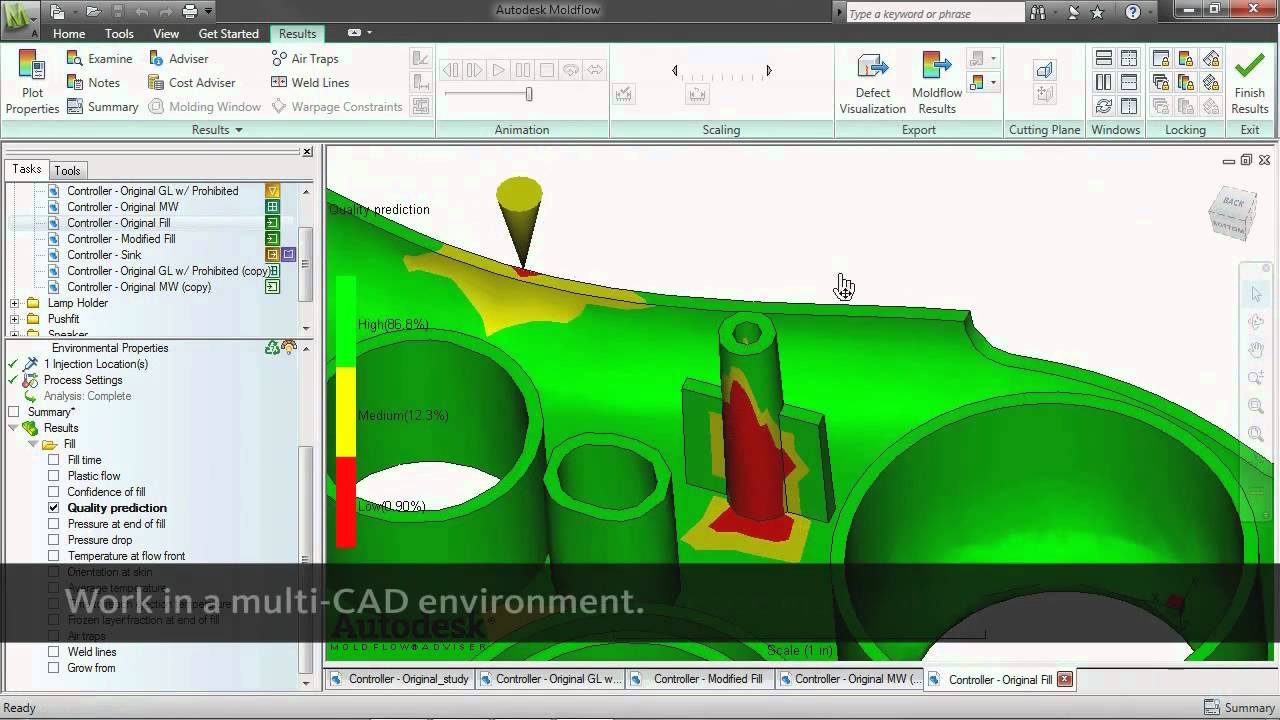Collapse the Fill results folder

pos(32,444)
